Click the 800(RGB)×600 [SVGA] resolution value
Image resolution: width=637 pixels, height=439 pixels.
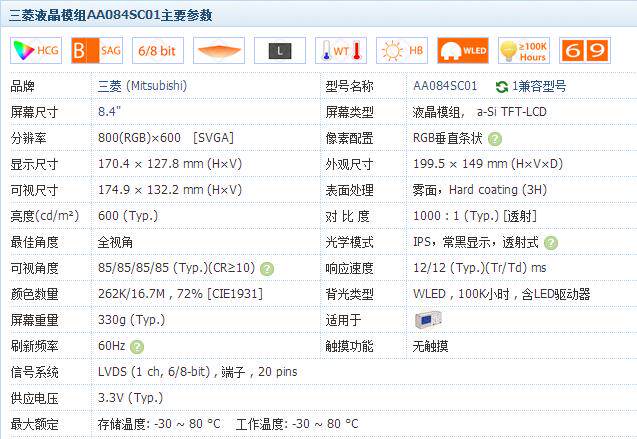(x=166, y=138)
